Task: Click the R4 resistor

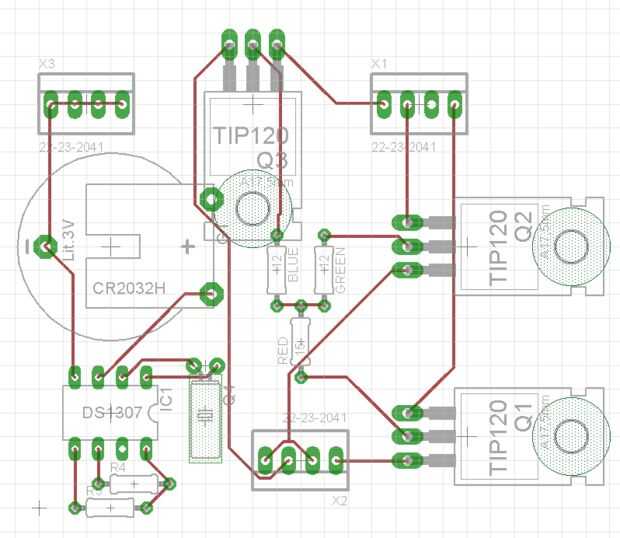Action: pyautogui.click(x=134, y=484)
